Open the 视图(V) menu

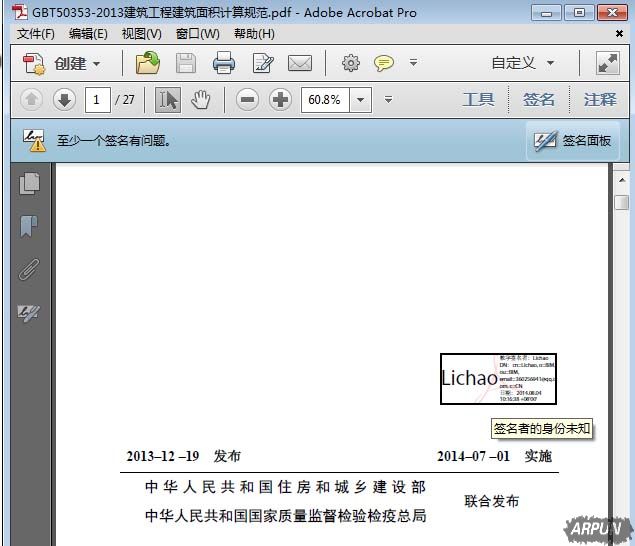[141, 34]
